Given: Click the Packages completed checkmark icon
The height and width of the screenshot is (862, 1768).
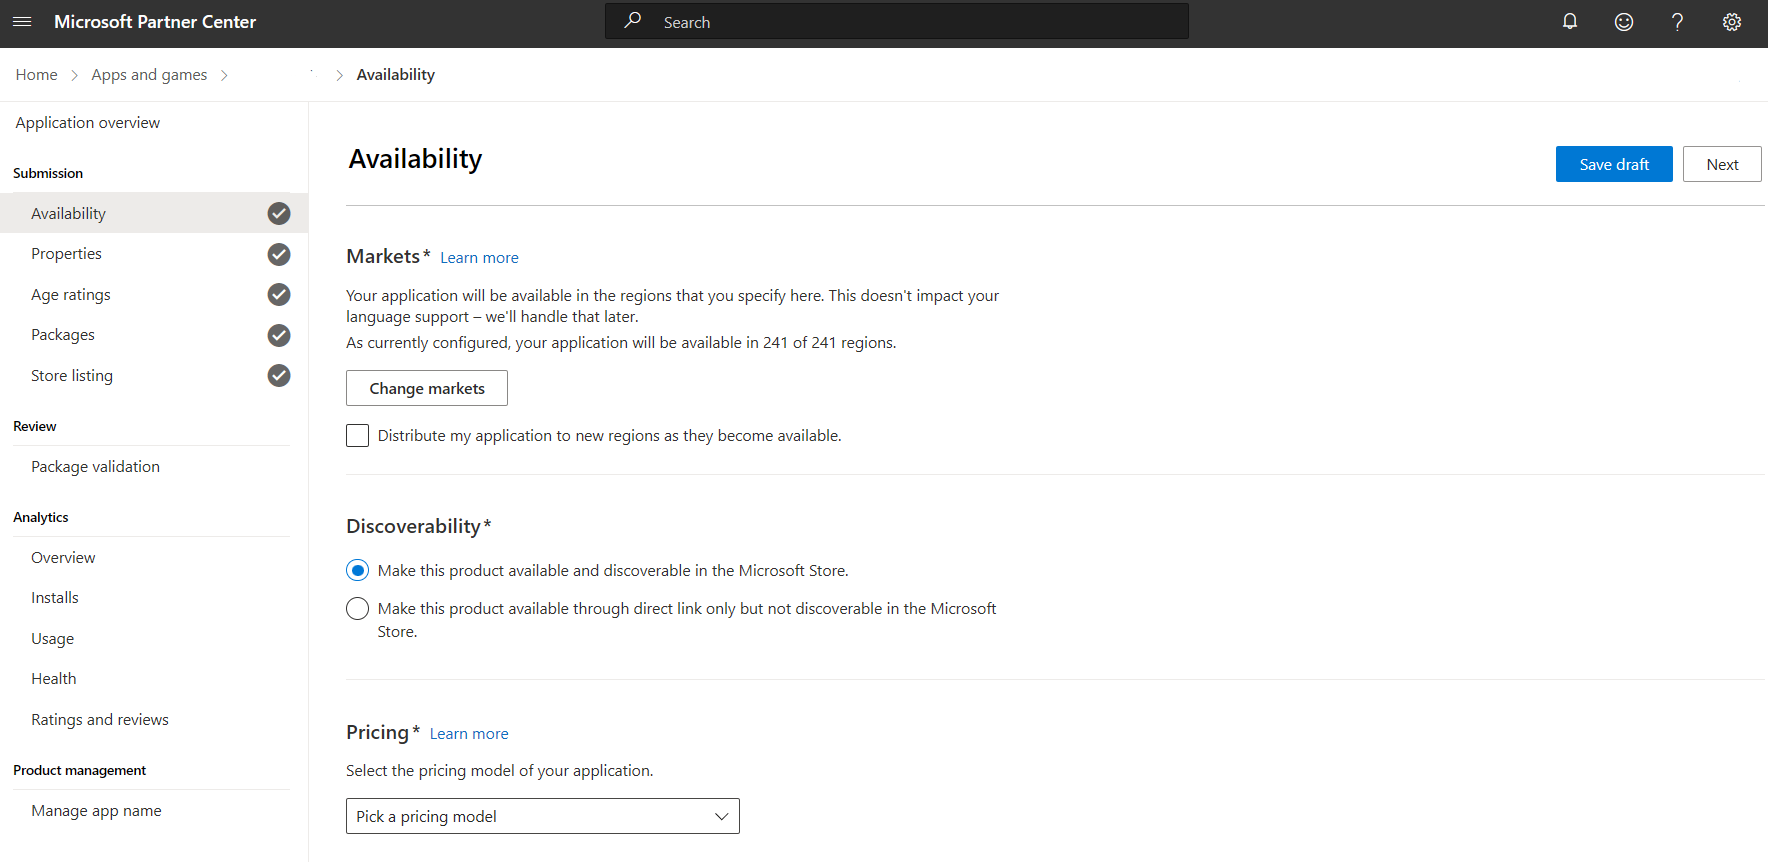Looking at the screenshot, I should [279, 335].
